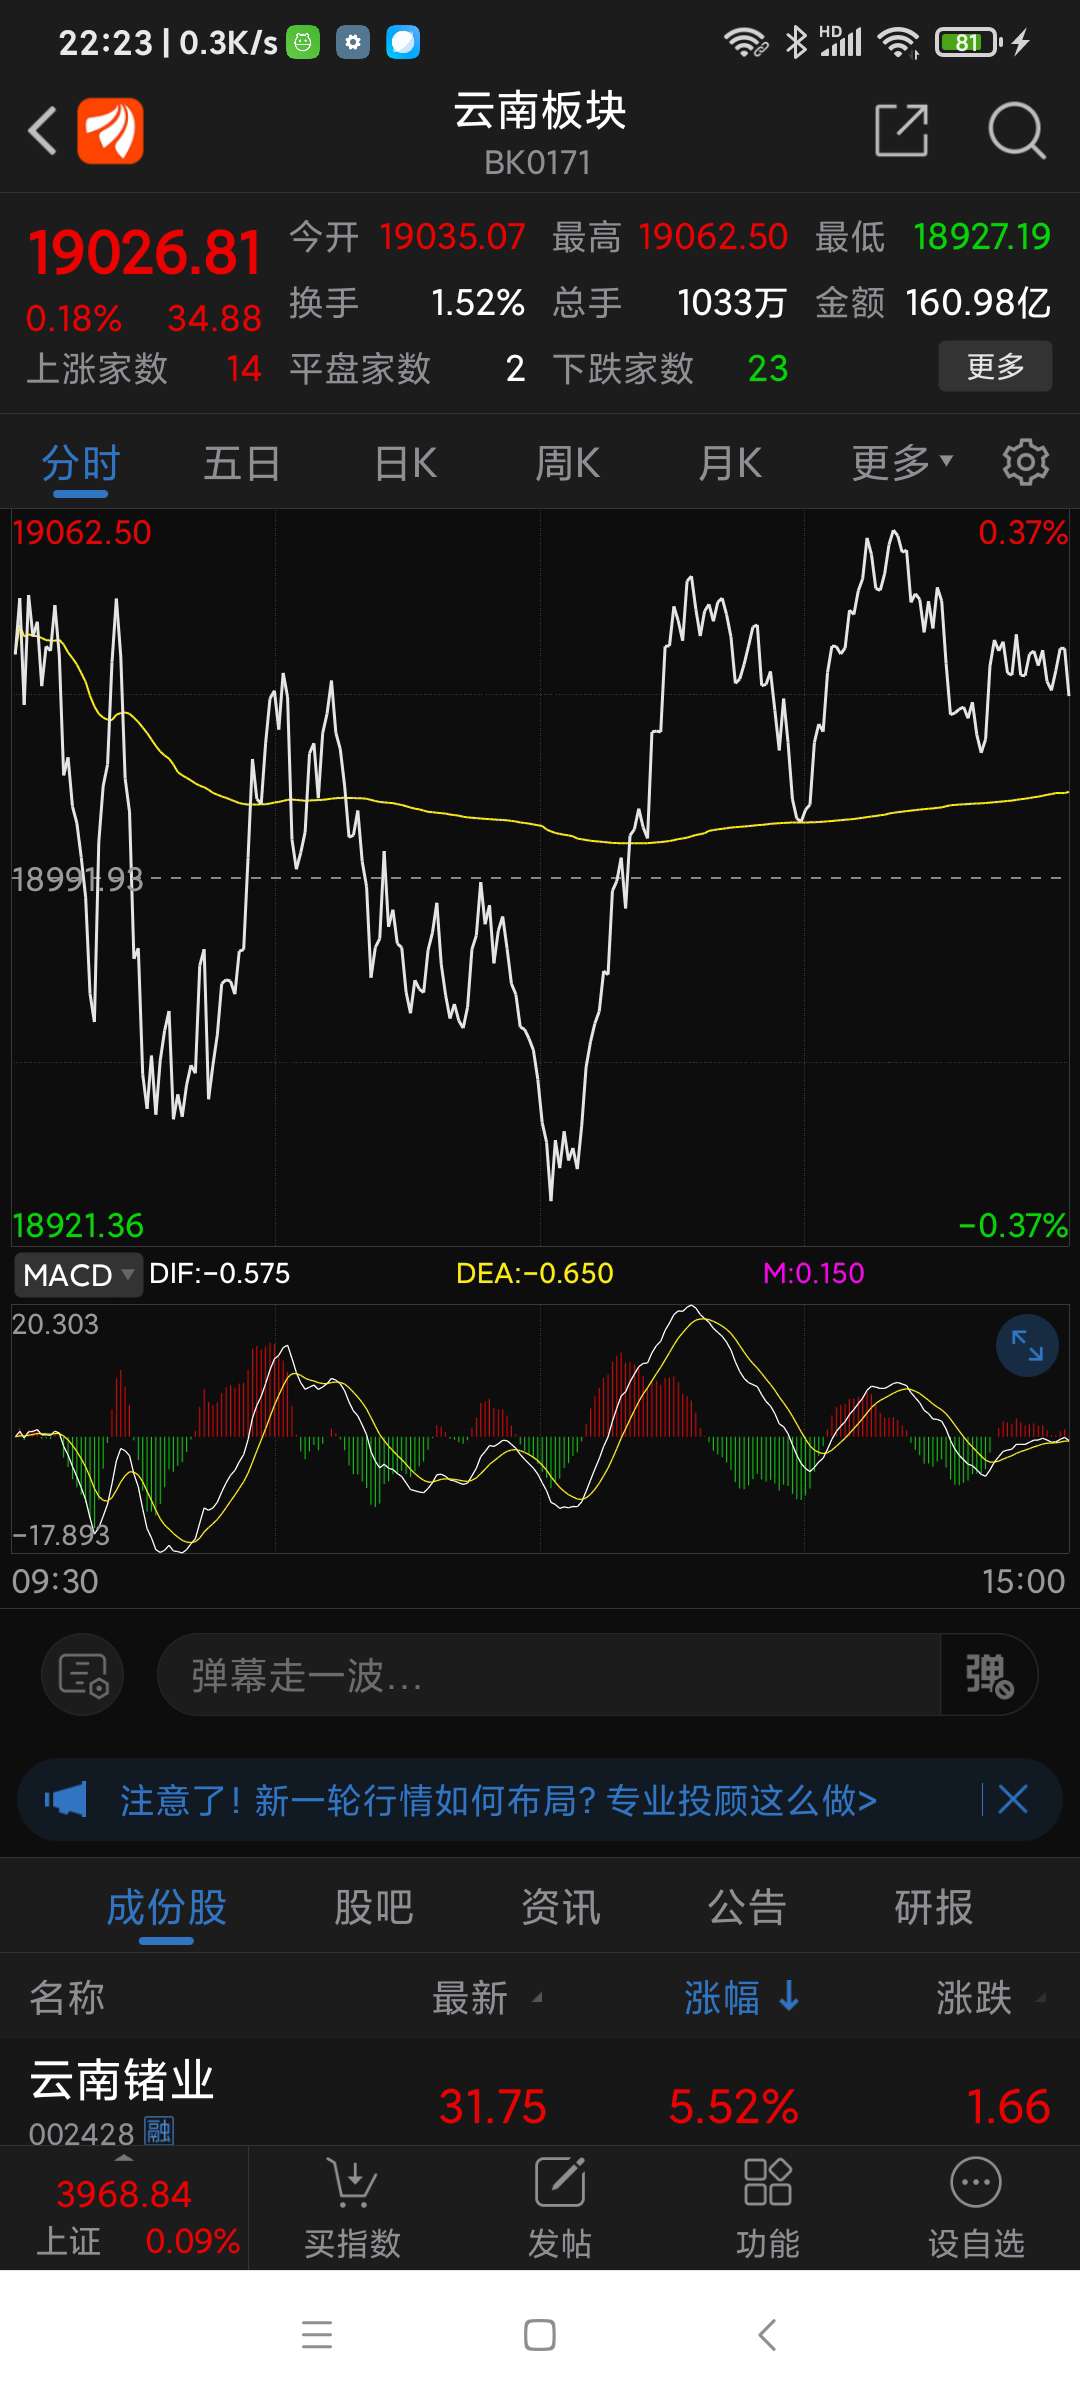Tap the 名称 column header
Image resolution: width=1080 pixels, height=2400 pixels.
pyautogui.click(x=67, y=1998)
